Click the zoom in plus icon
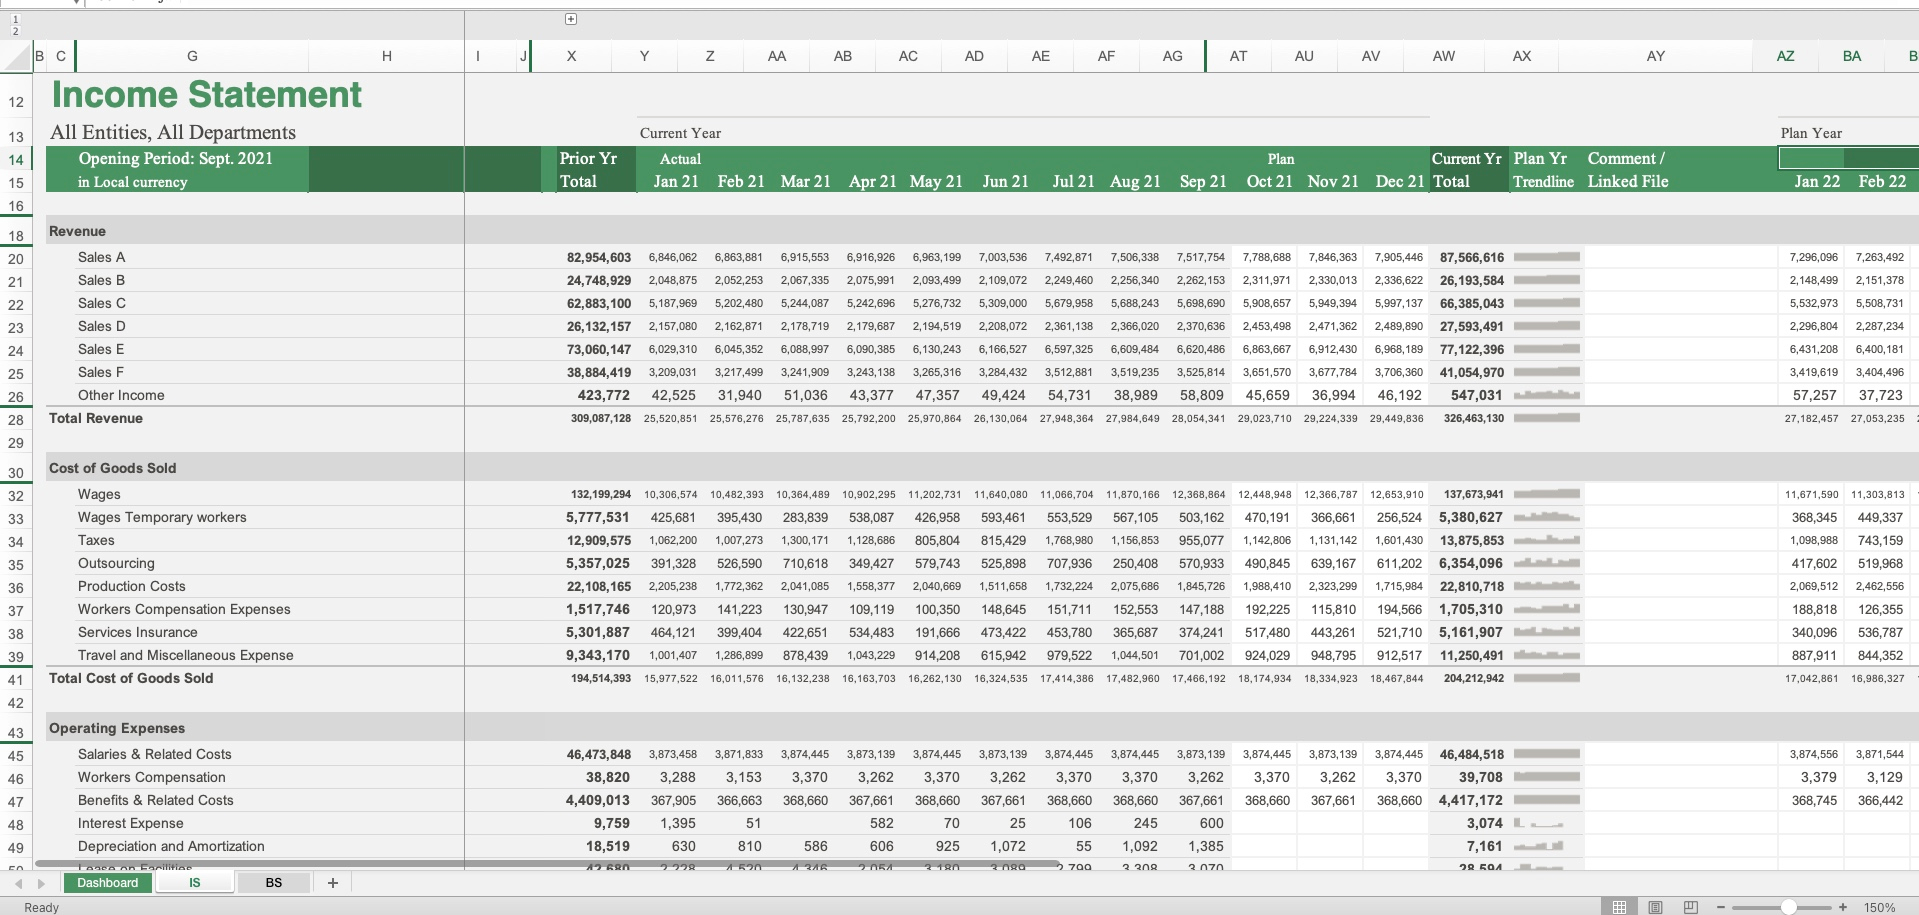This screenshot has height=915, width=1919. tap(1843, 907)
